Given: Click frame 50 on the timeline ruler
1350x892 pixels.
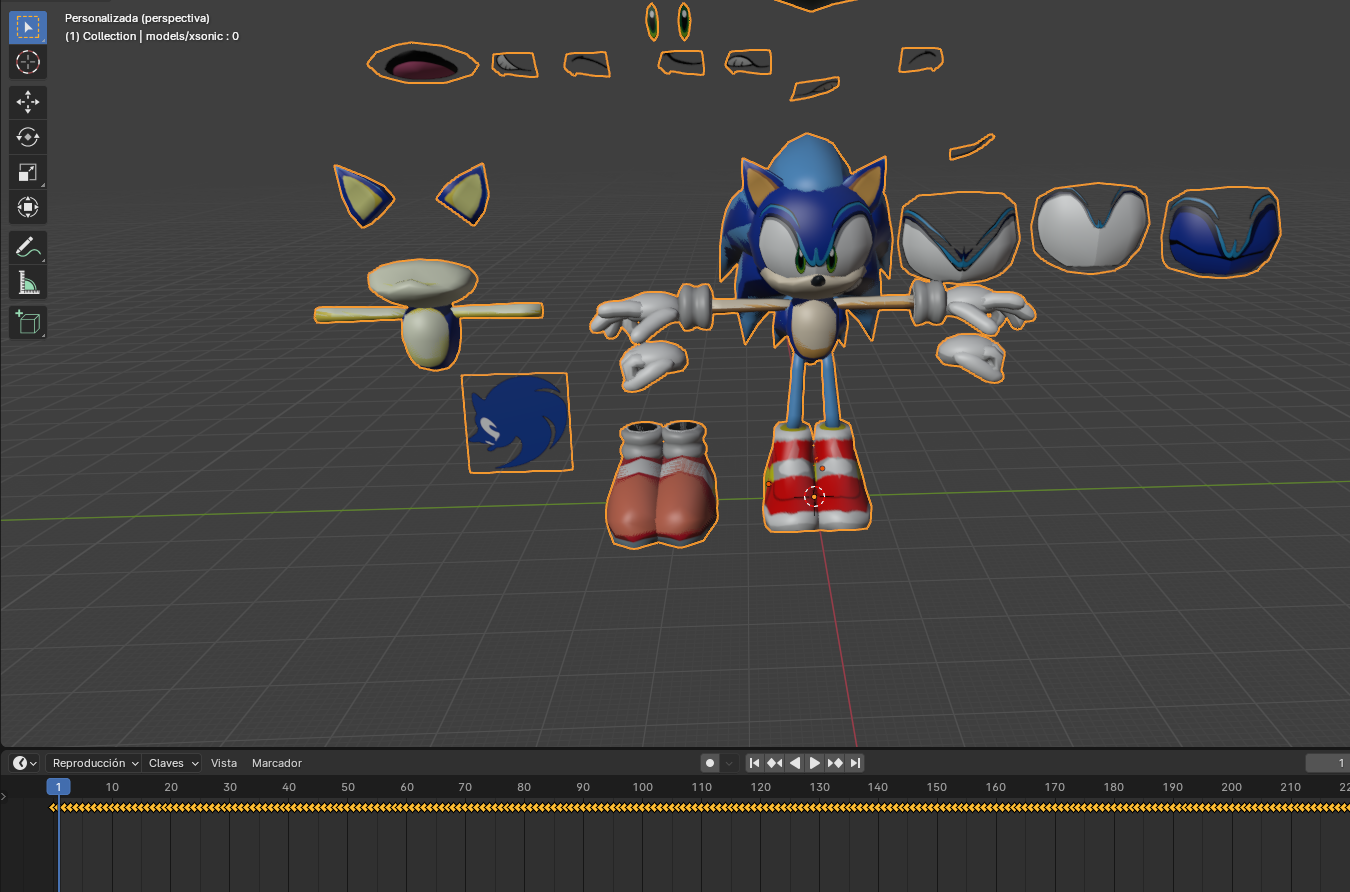Looking at the screenshot, I should [x=348, y=787].
